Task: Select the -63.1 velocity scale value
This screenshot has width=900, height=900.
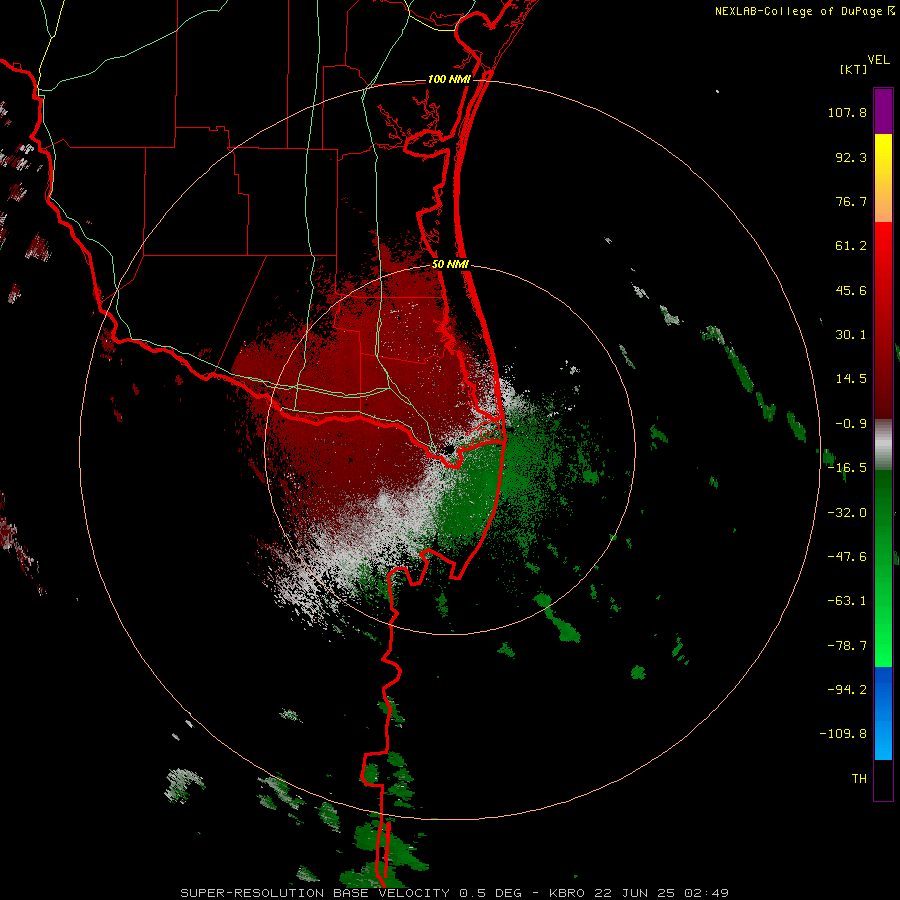Action: (847, 601)
